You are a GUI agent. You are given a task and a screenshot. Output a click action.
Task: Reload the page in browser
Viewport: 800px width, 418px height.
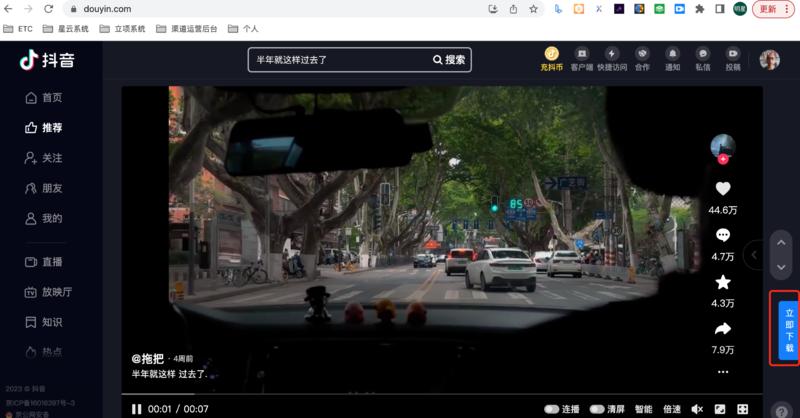48,9
